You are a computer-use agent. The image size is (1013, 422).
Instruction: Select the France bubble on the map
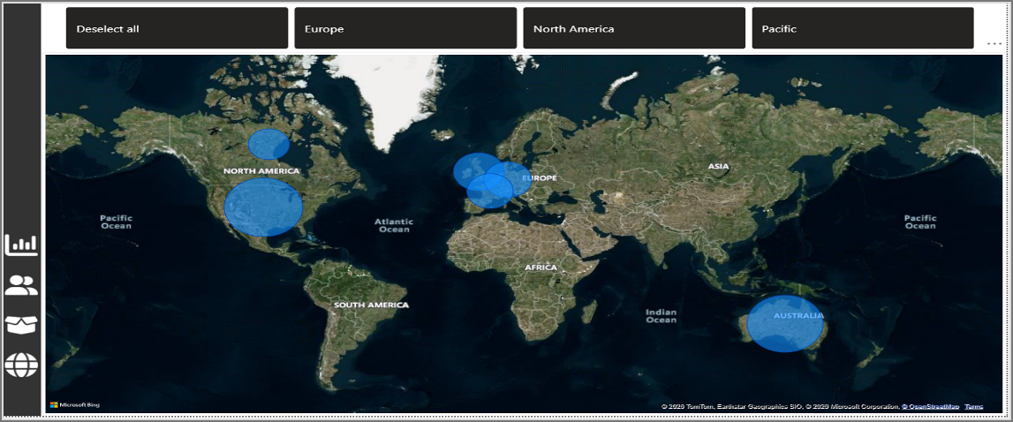[x=490, y=196]
